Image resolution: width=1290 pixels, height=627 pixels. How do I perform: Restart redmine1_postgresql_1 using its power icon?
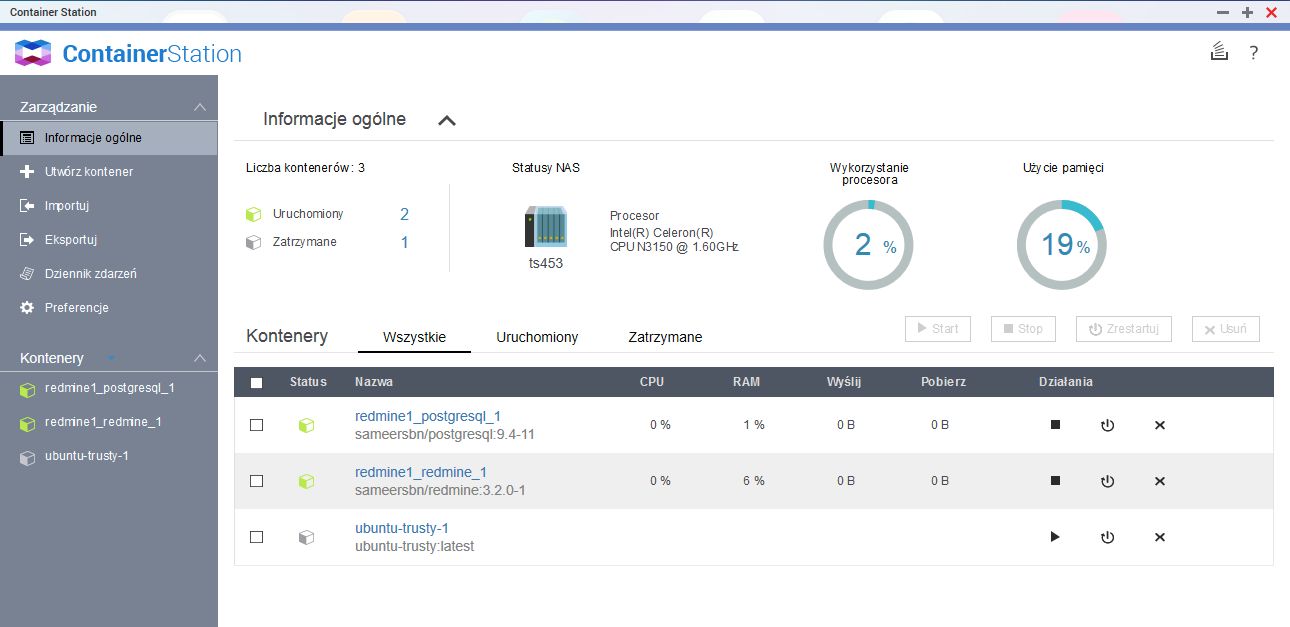1107,425
